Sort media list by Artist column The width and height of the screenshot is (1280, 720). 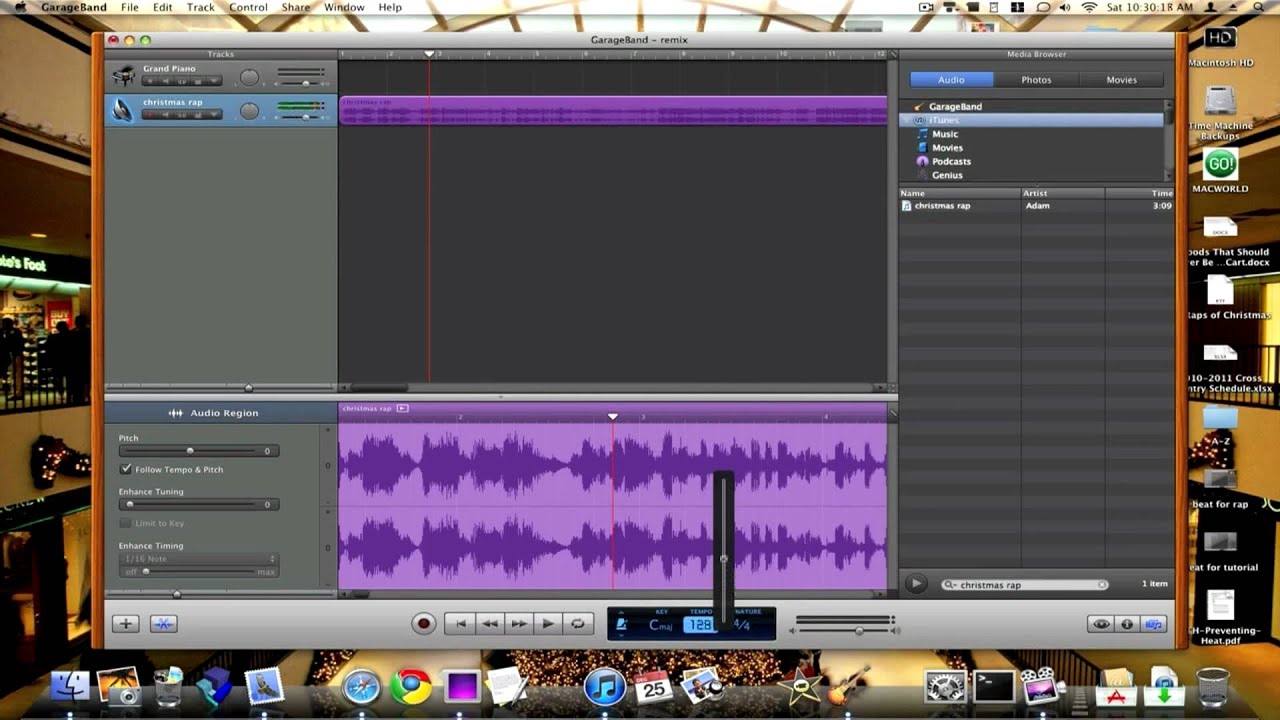pyautogui.click(x=1062, y=193)
